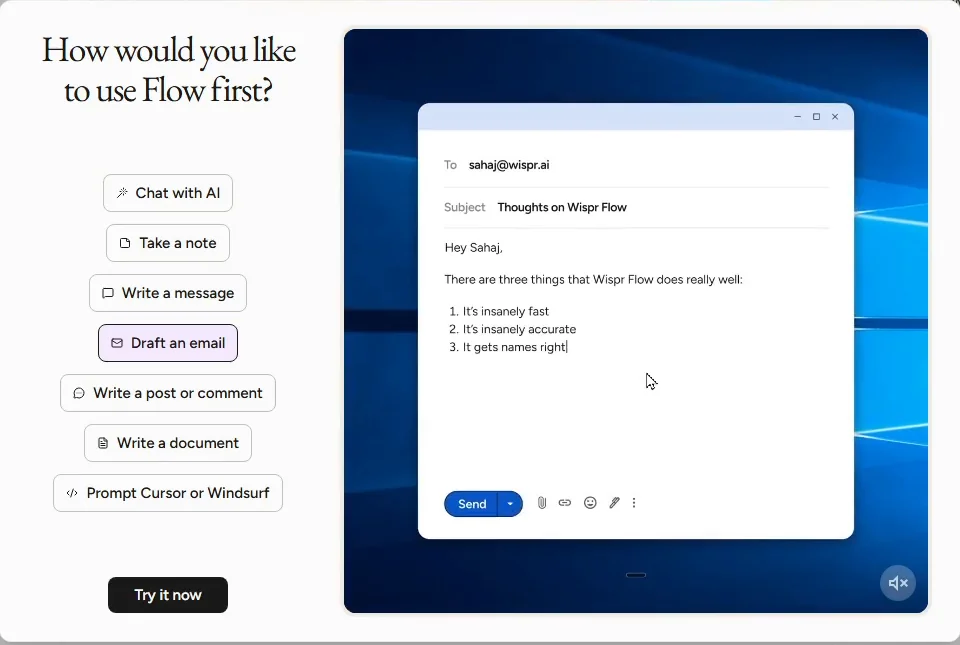Select the Chat with AI option
Viewport: 960px width, 645px height.
[168, 193]
